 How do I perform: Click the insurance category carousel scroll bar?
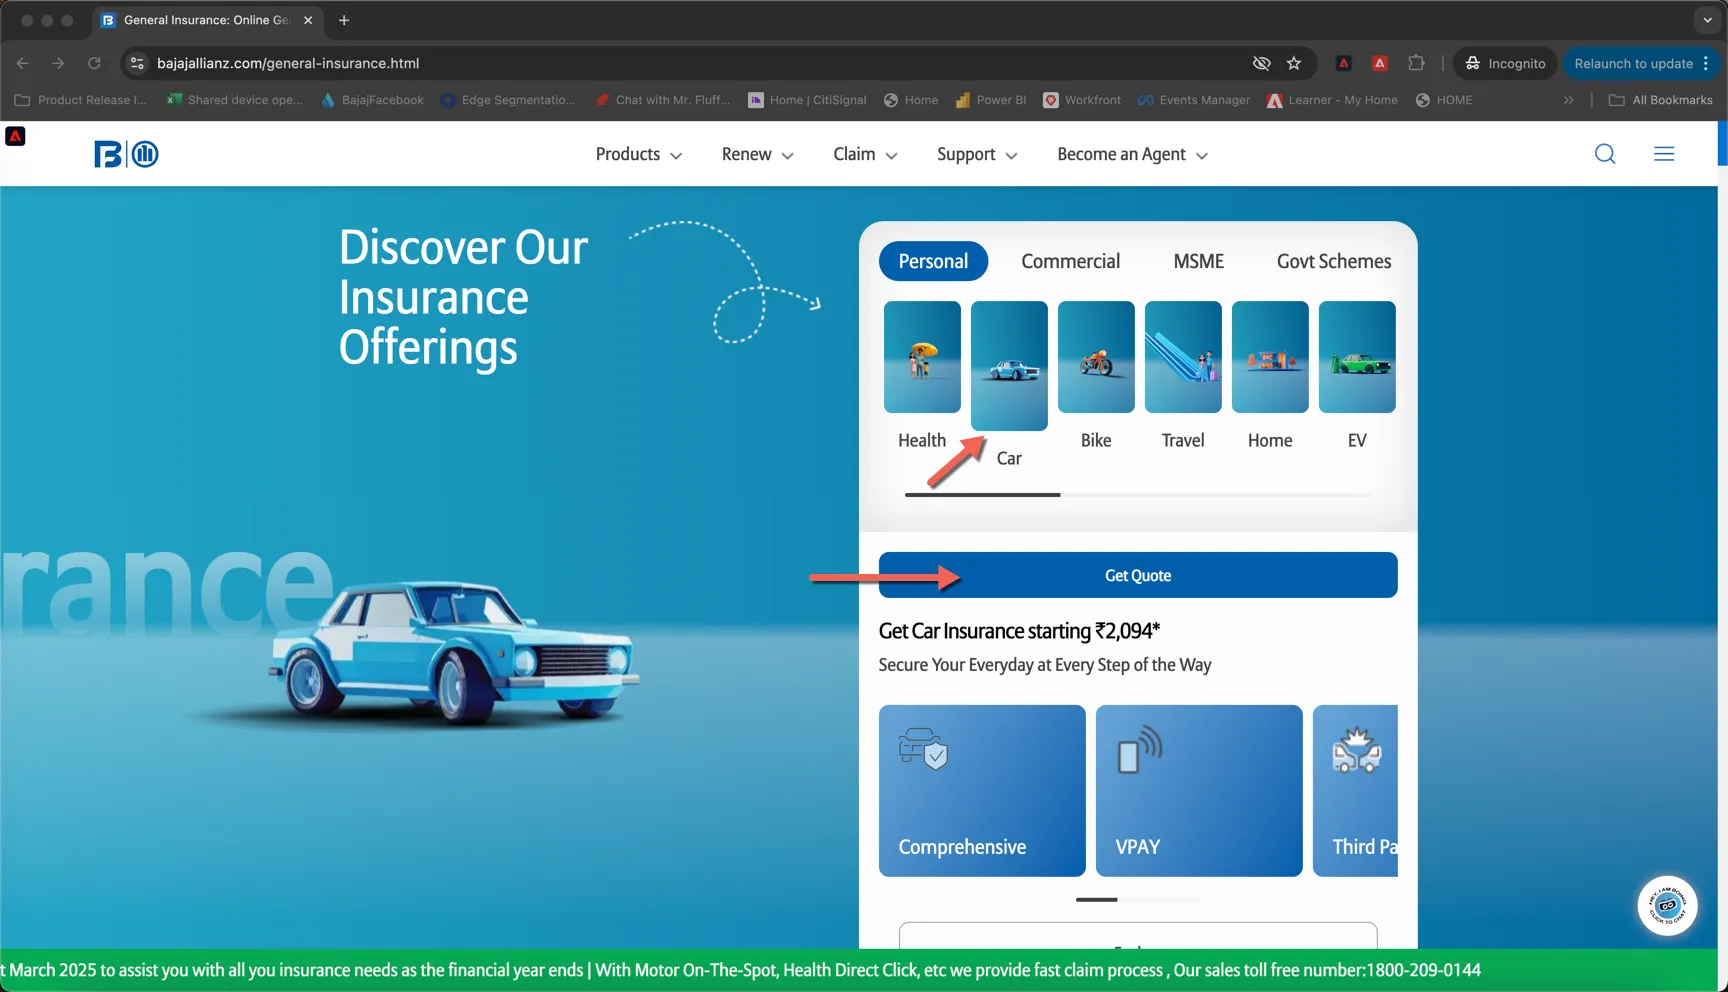(1138, 494)
